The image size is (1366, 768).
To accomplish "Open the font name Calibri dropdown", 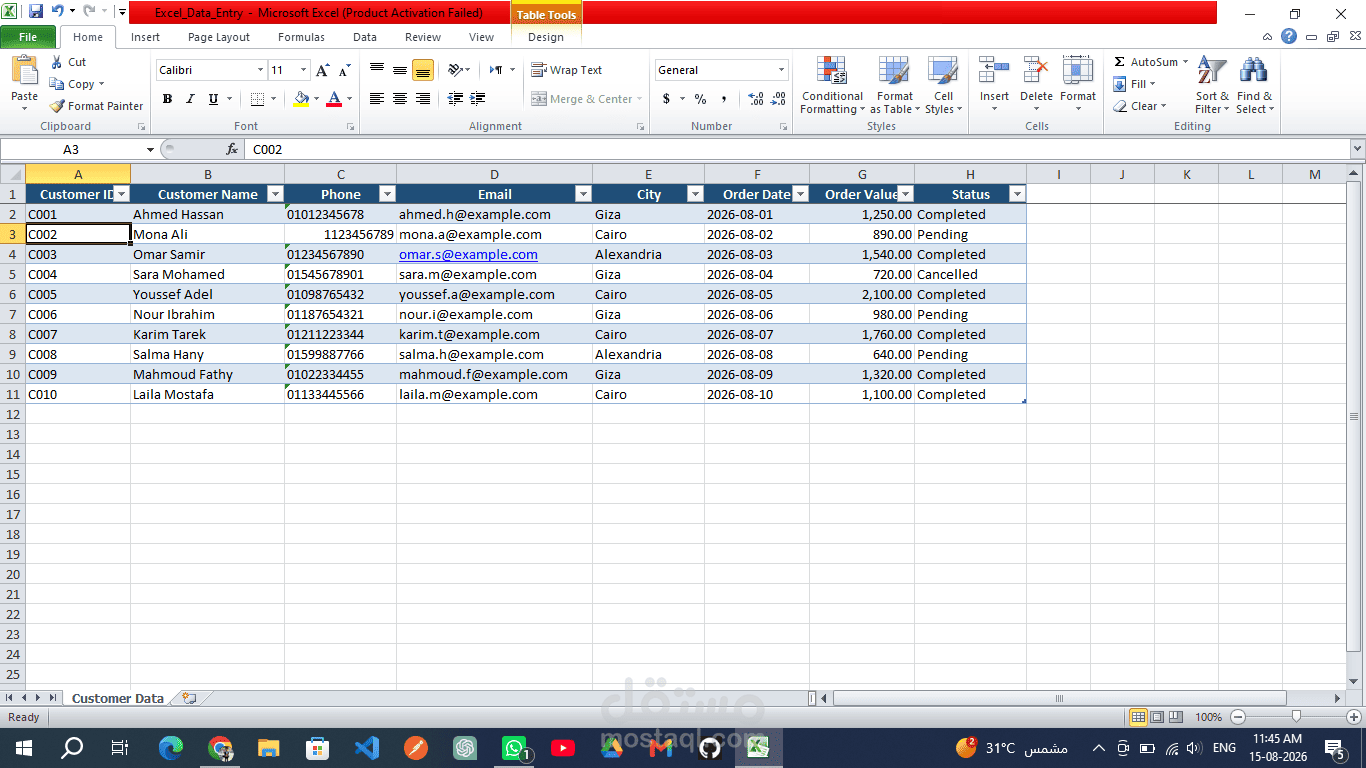I will pos(260,70).
